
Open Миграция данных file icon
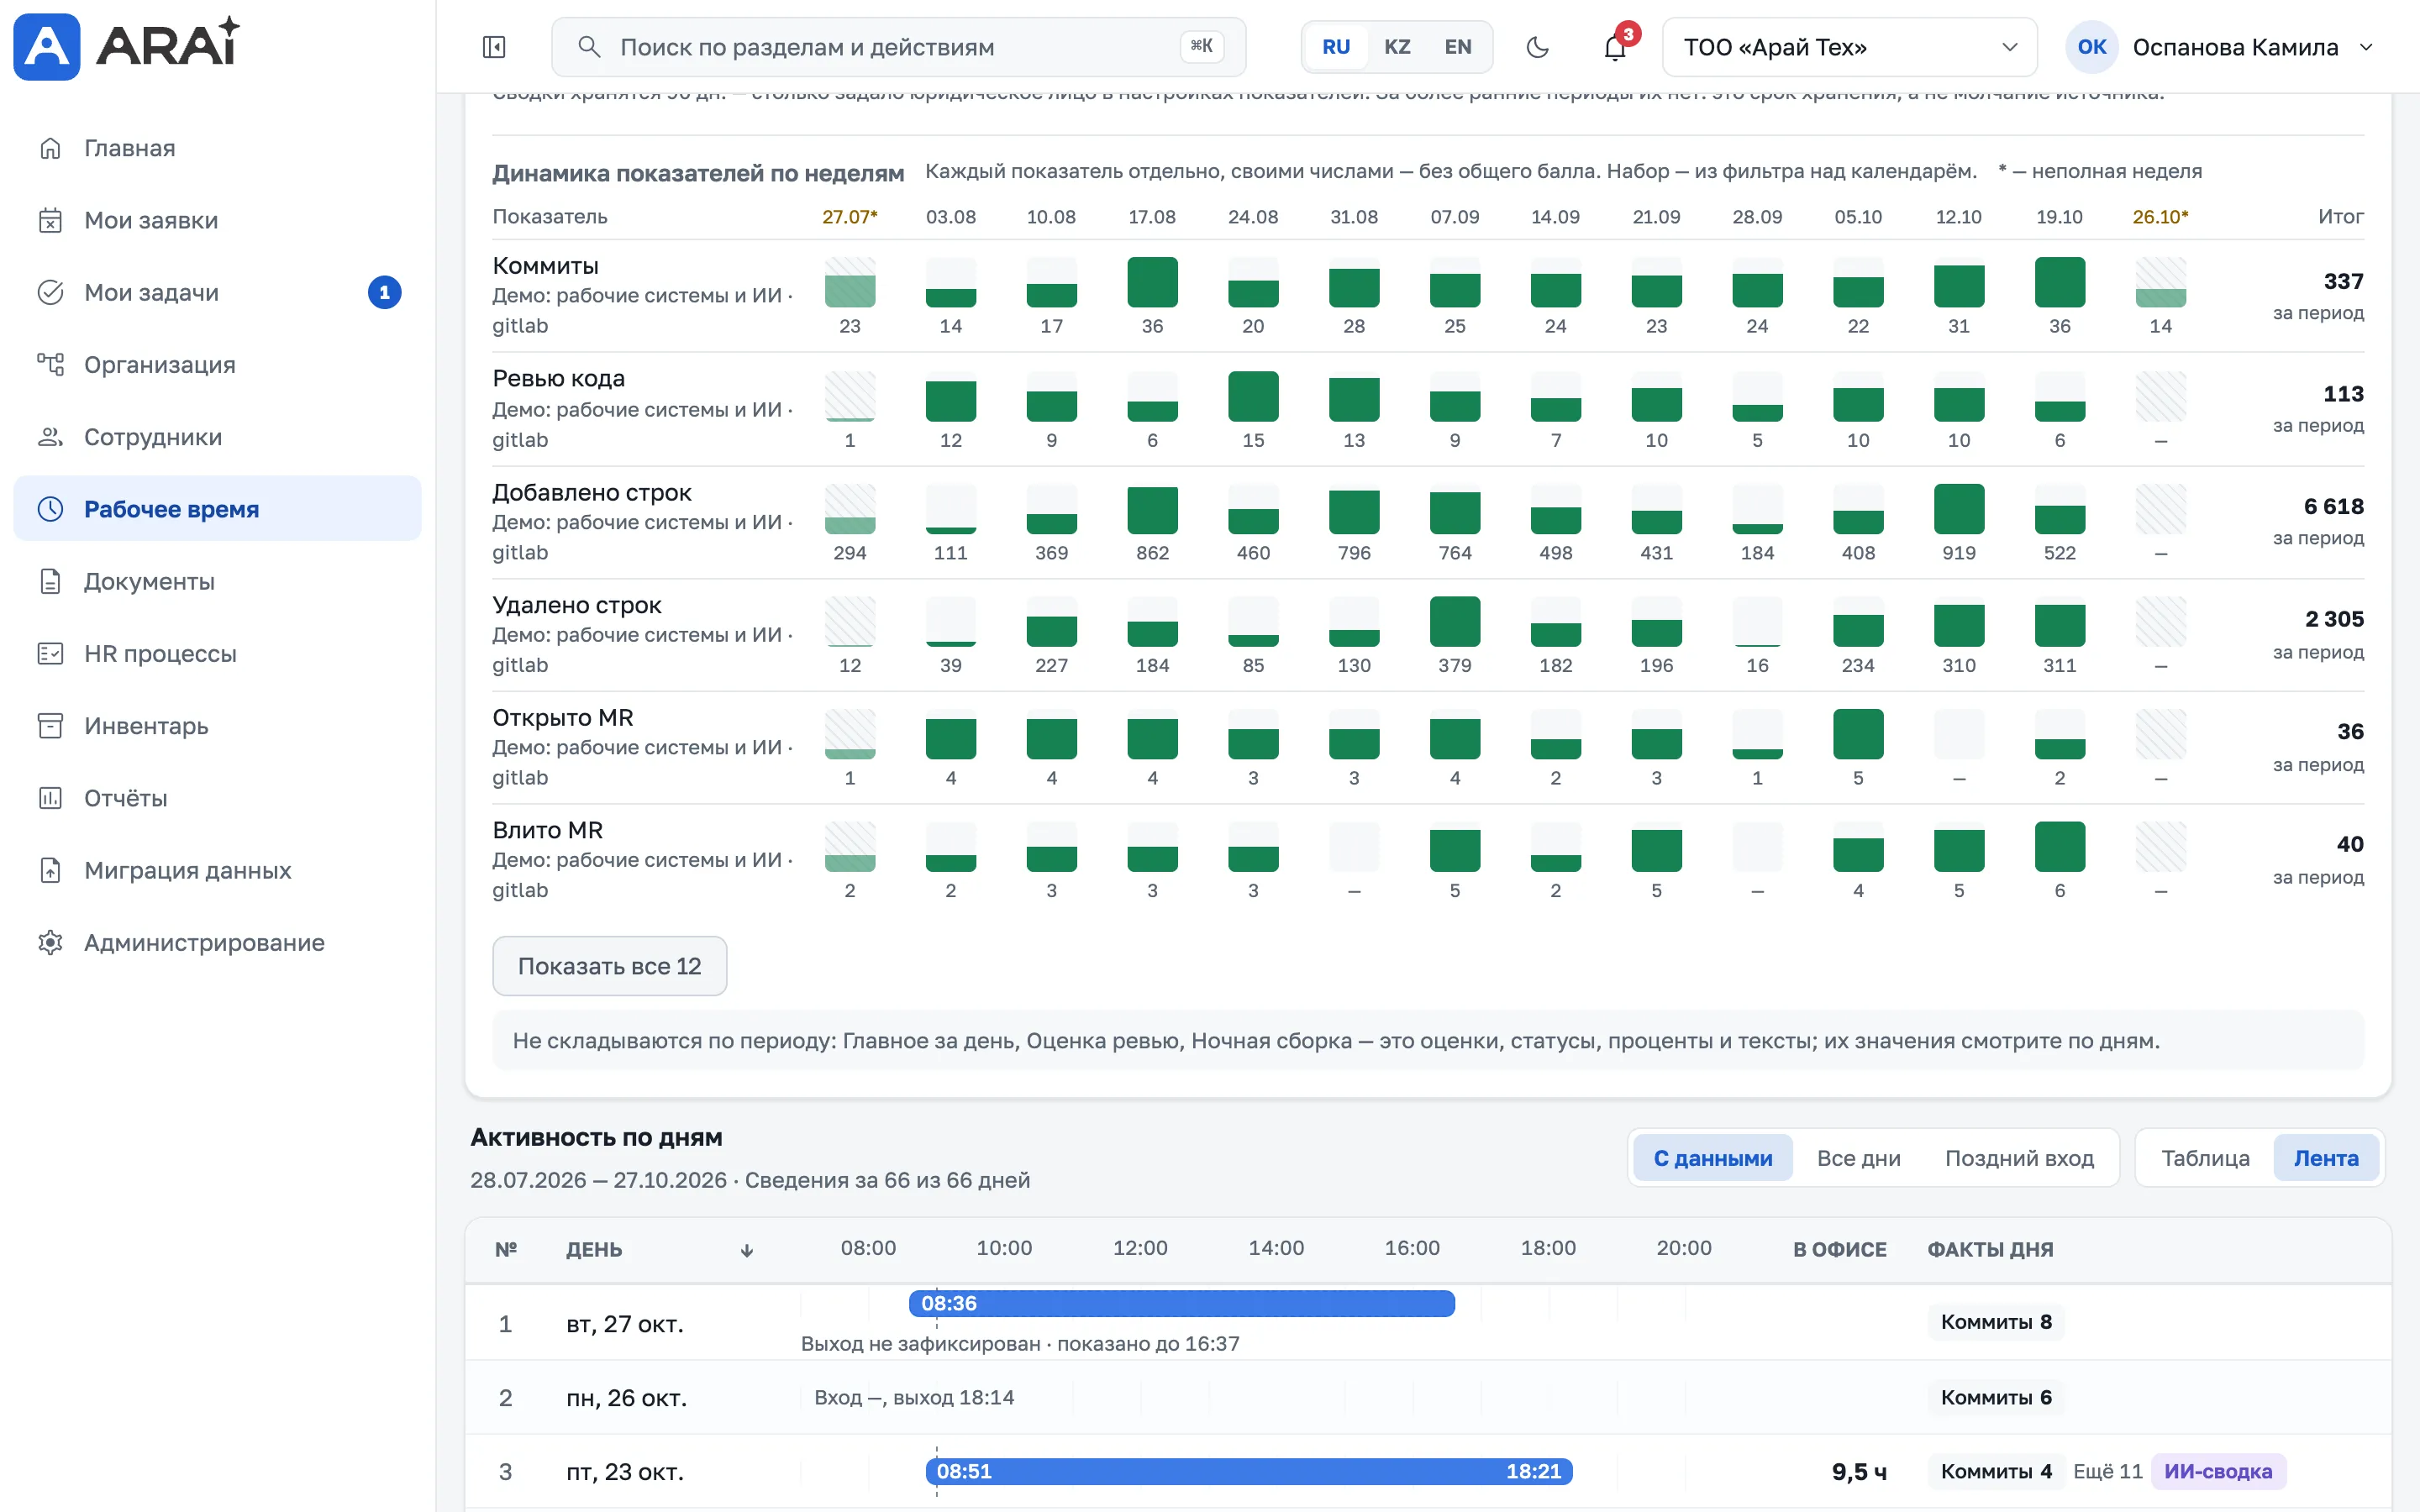pos(50,870)
